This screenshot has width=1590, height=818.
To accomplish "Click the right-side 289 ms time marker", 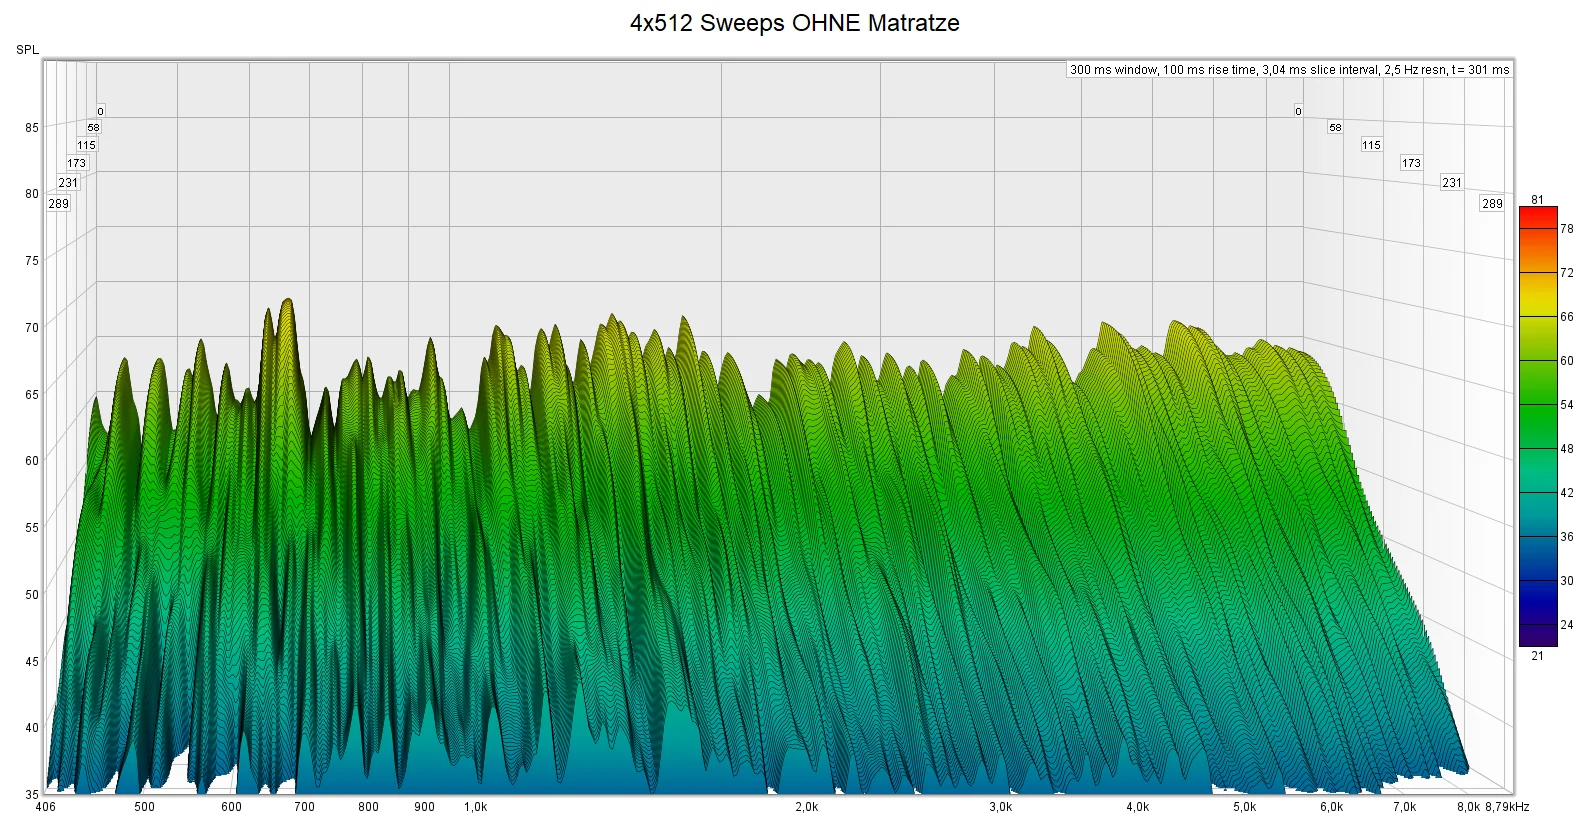I will [x=1492, y=204].
